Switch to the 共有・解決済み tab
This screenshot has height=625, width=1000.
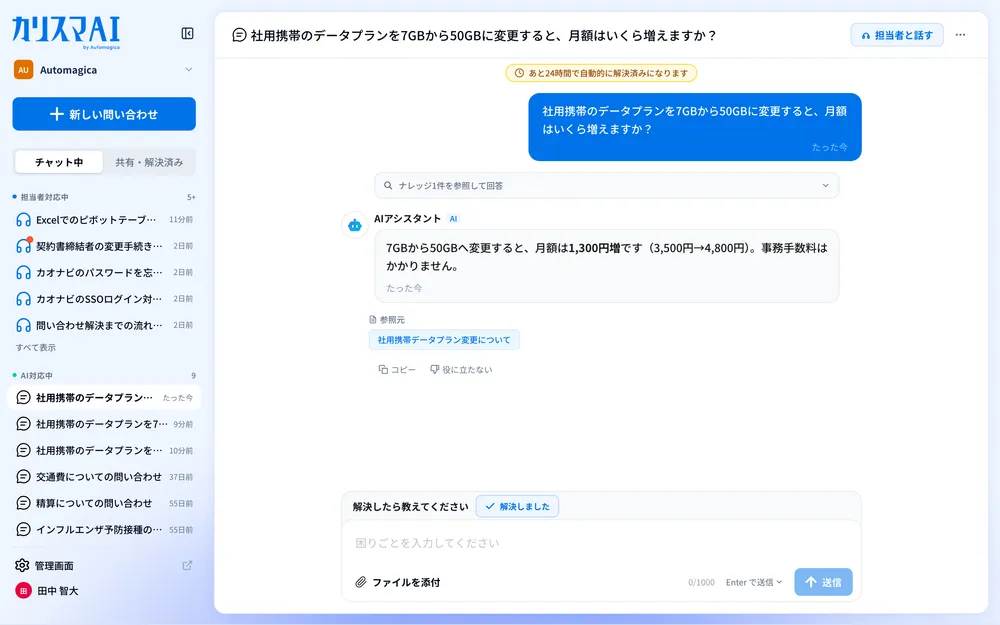click(x=149, y=162)
